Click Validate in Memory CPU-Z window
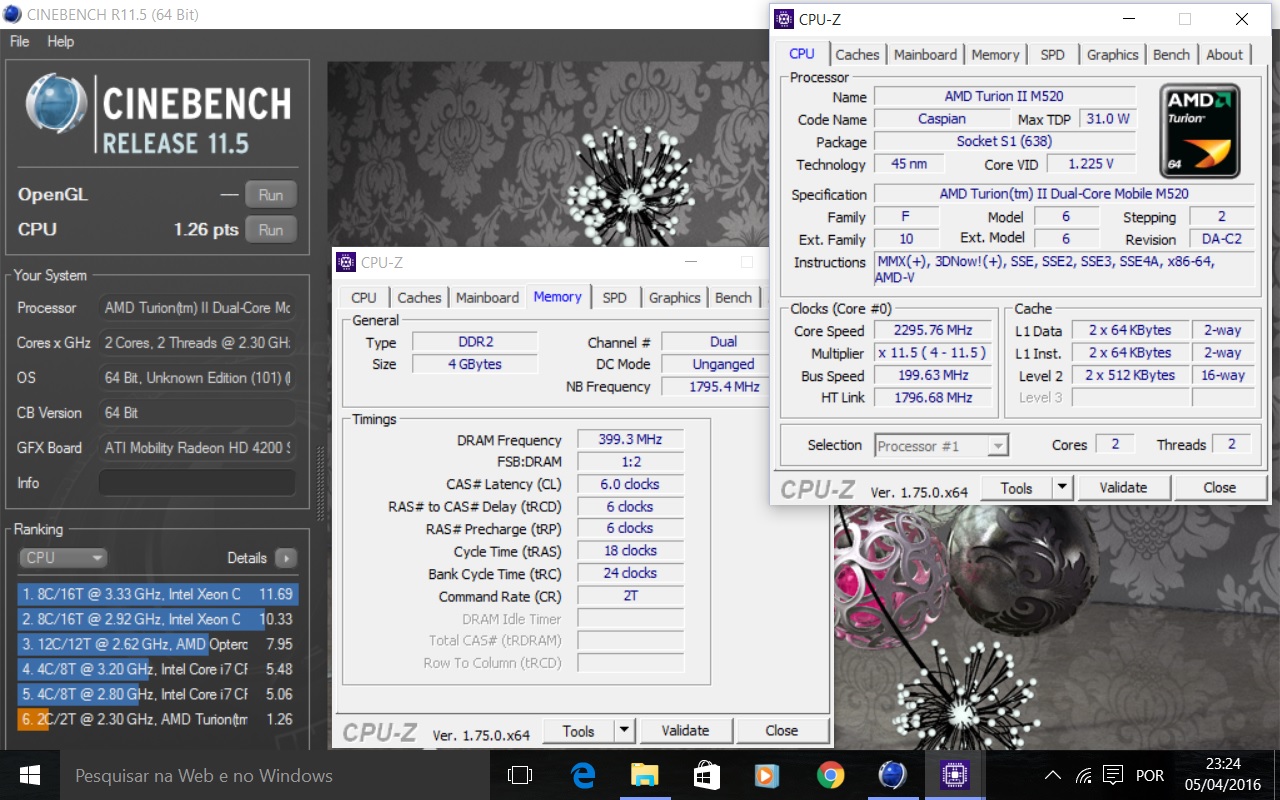This screenshot has width=1280, height=800. [x=685, y=731]
